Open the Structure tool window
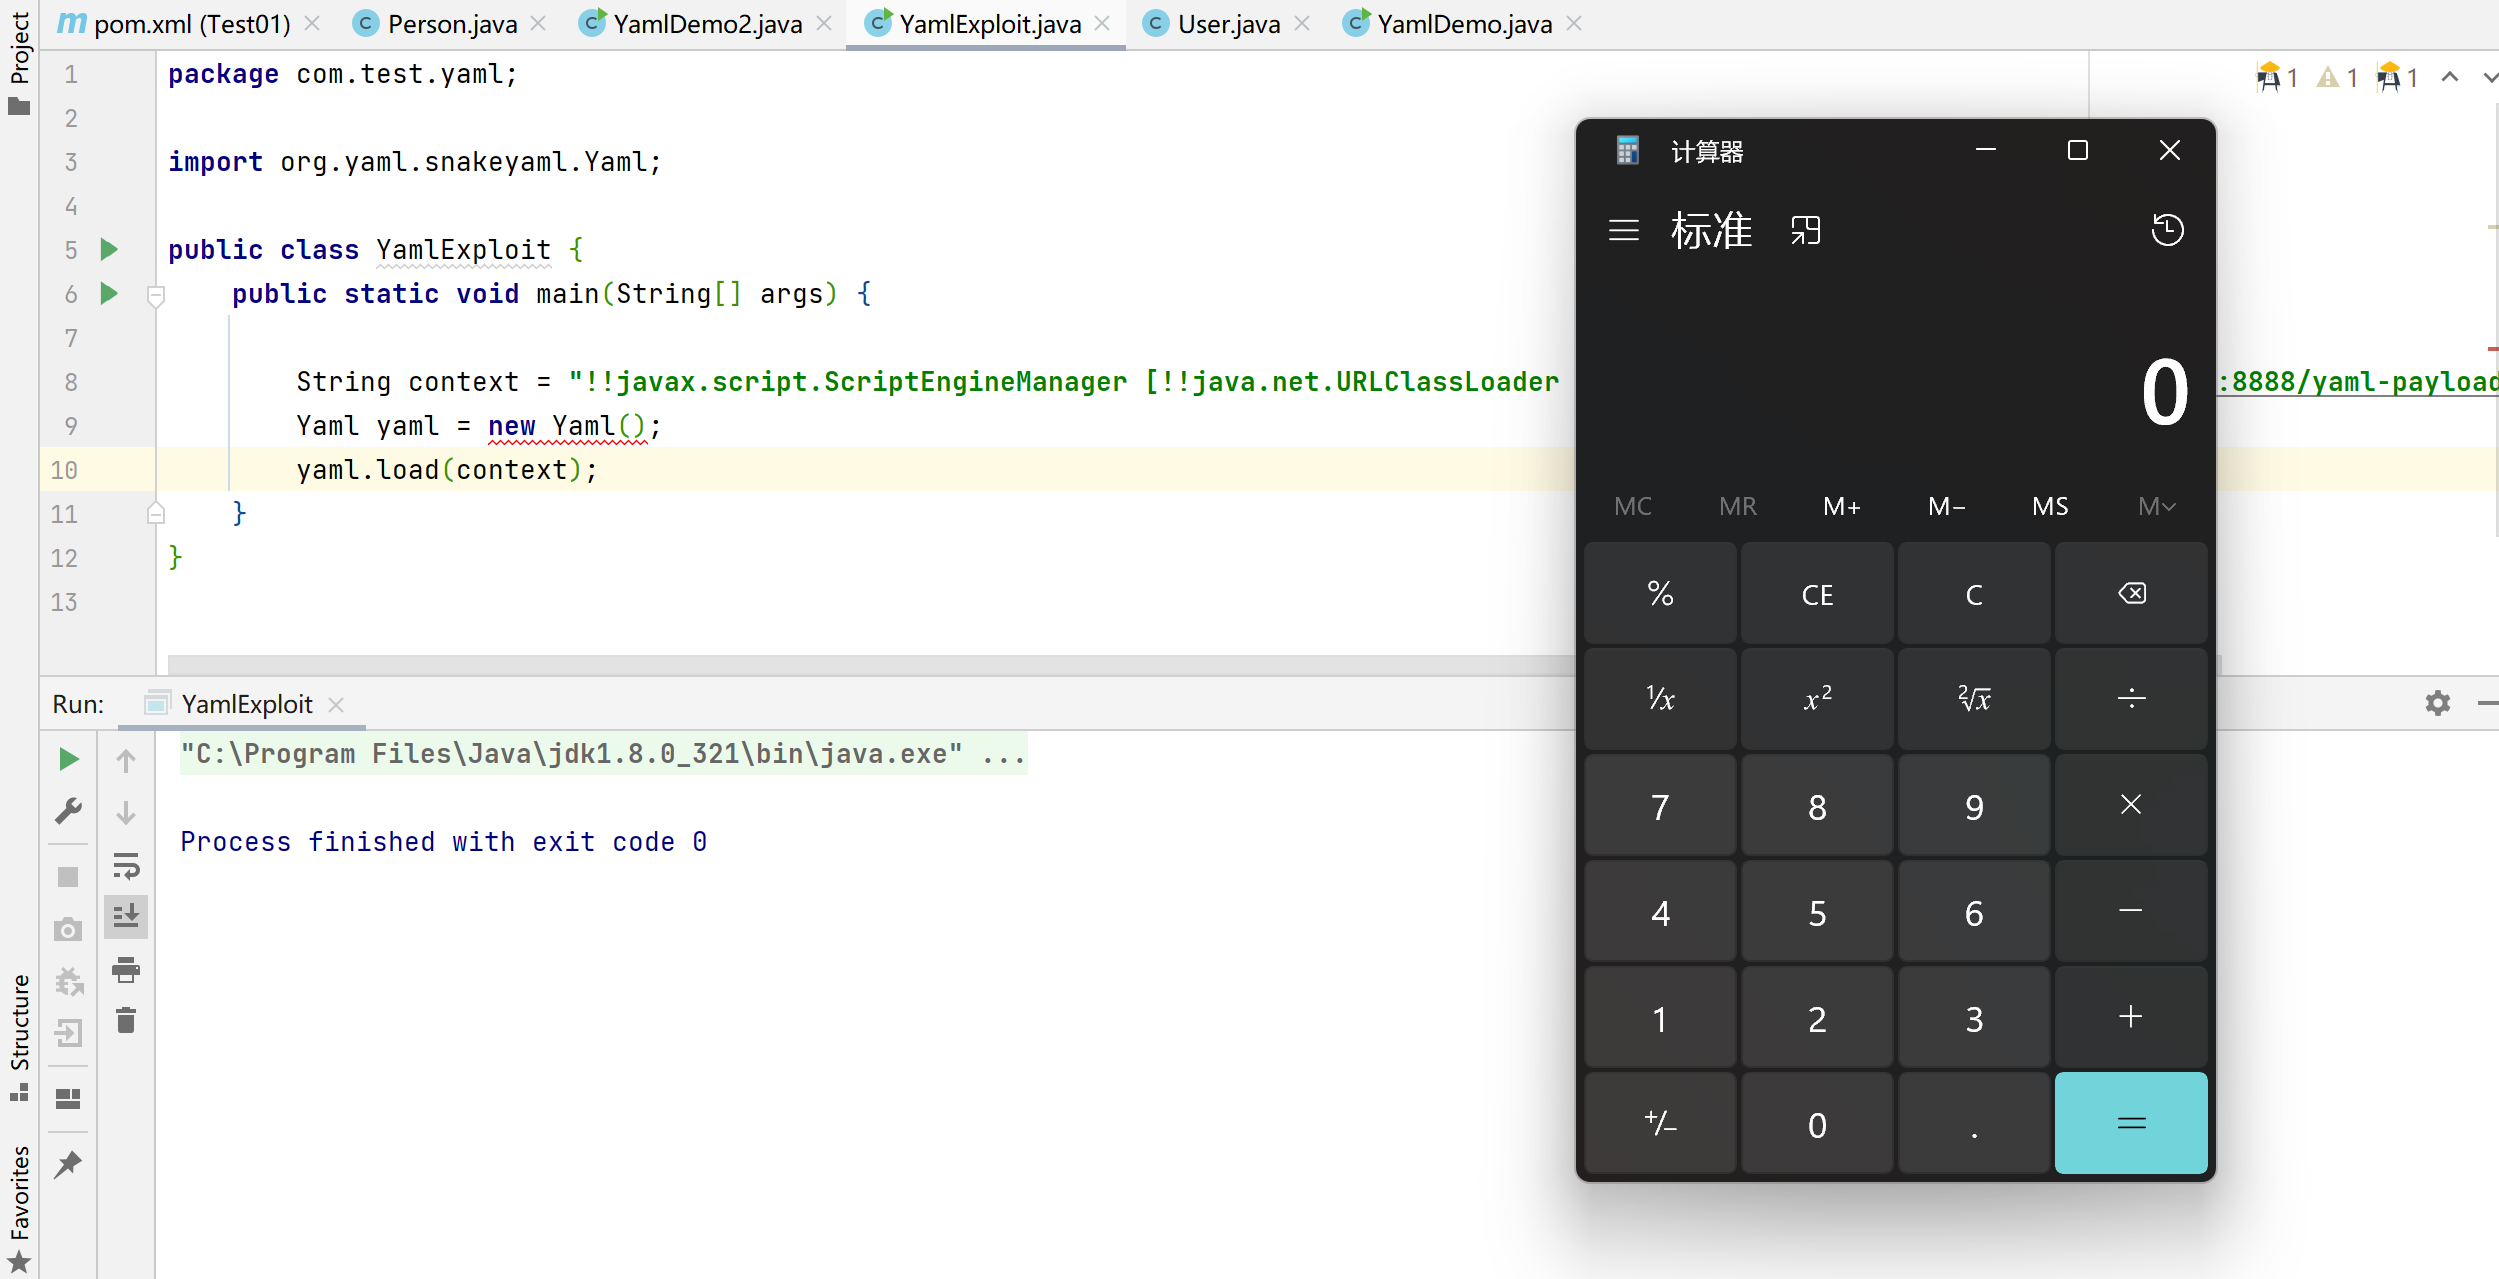Image resolution: width=2499 pixels, height=1279 pixels. [19, 1037]
